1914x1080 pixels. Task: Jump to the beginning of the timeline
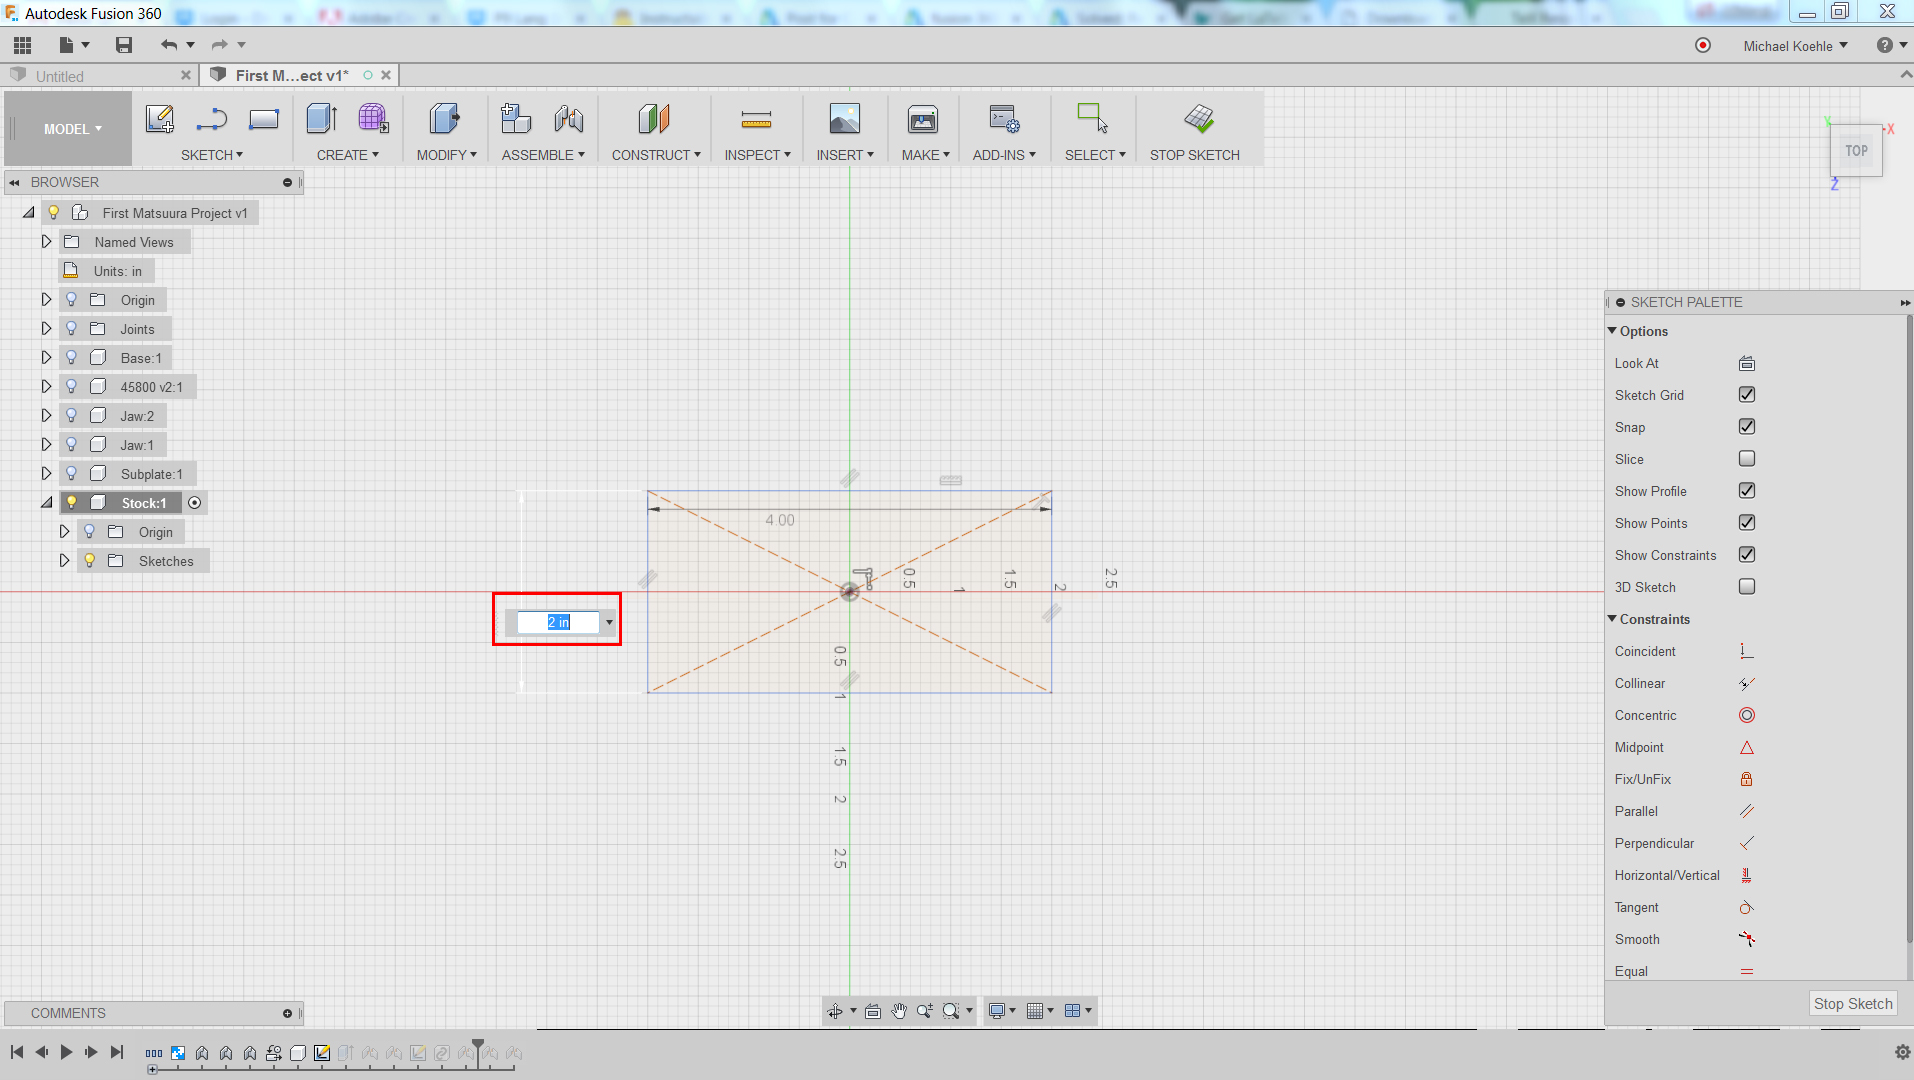(17, 1052)
